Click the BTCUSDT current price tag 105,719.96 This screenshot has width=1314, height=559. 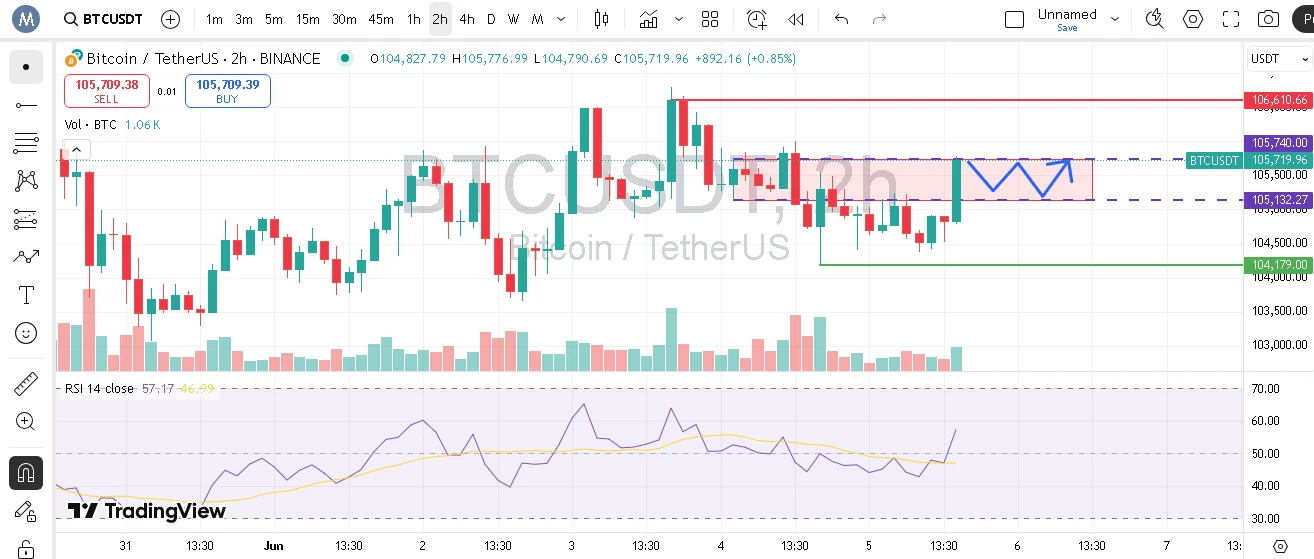click(1250, 160)
